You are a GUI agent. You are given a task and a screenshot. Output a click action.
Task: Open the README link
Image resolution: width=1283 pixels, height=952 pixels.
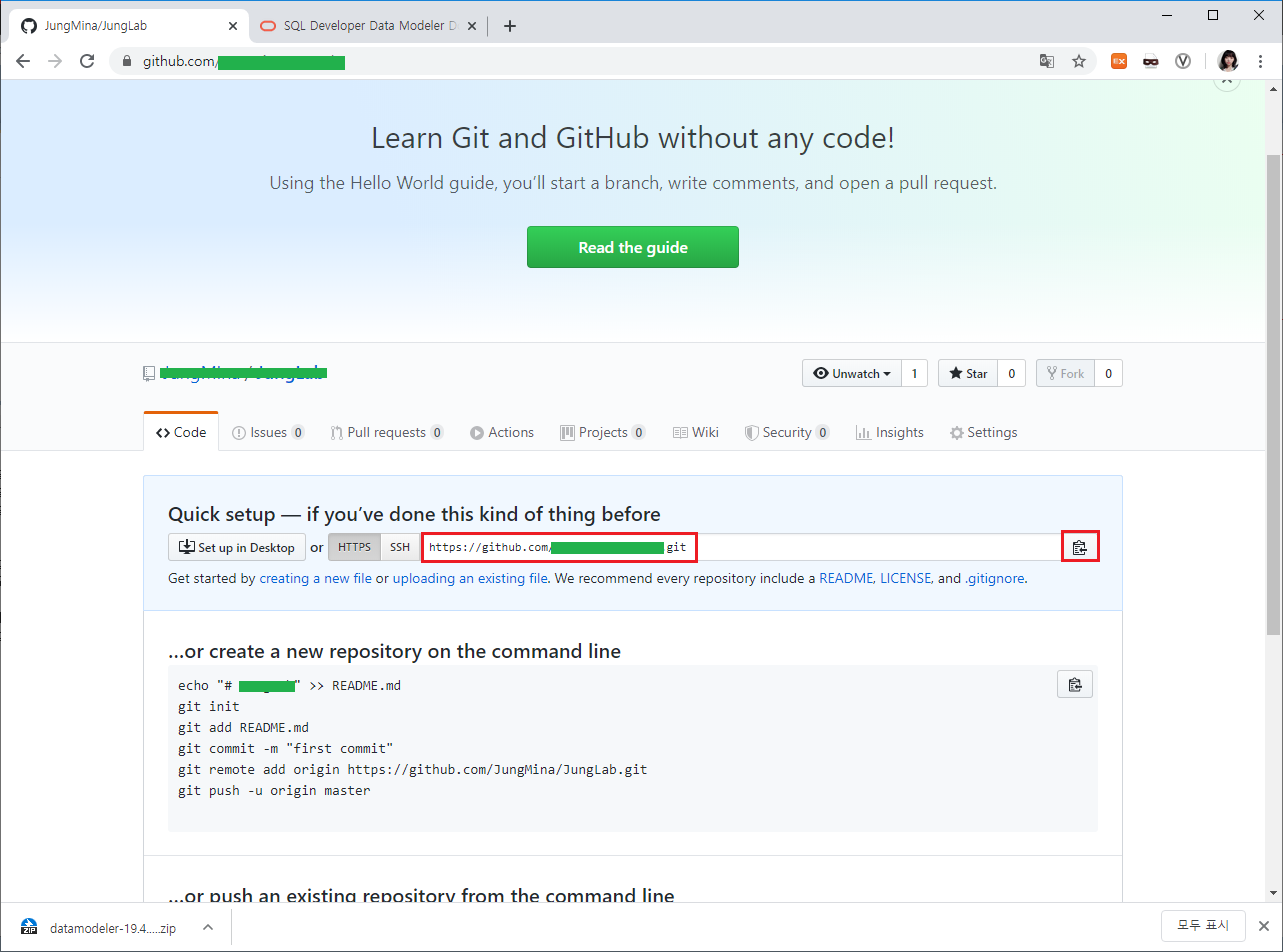pyautogui.click(x=846, y=578)
